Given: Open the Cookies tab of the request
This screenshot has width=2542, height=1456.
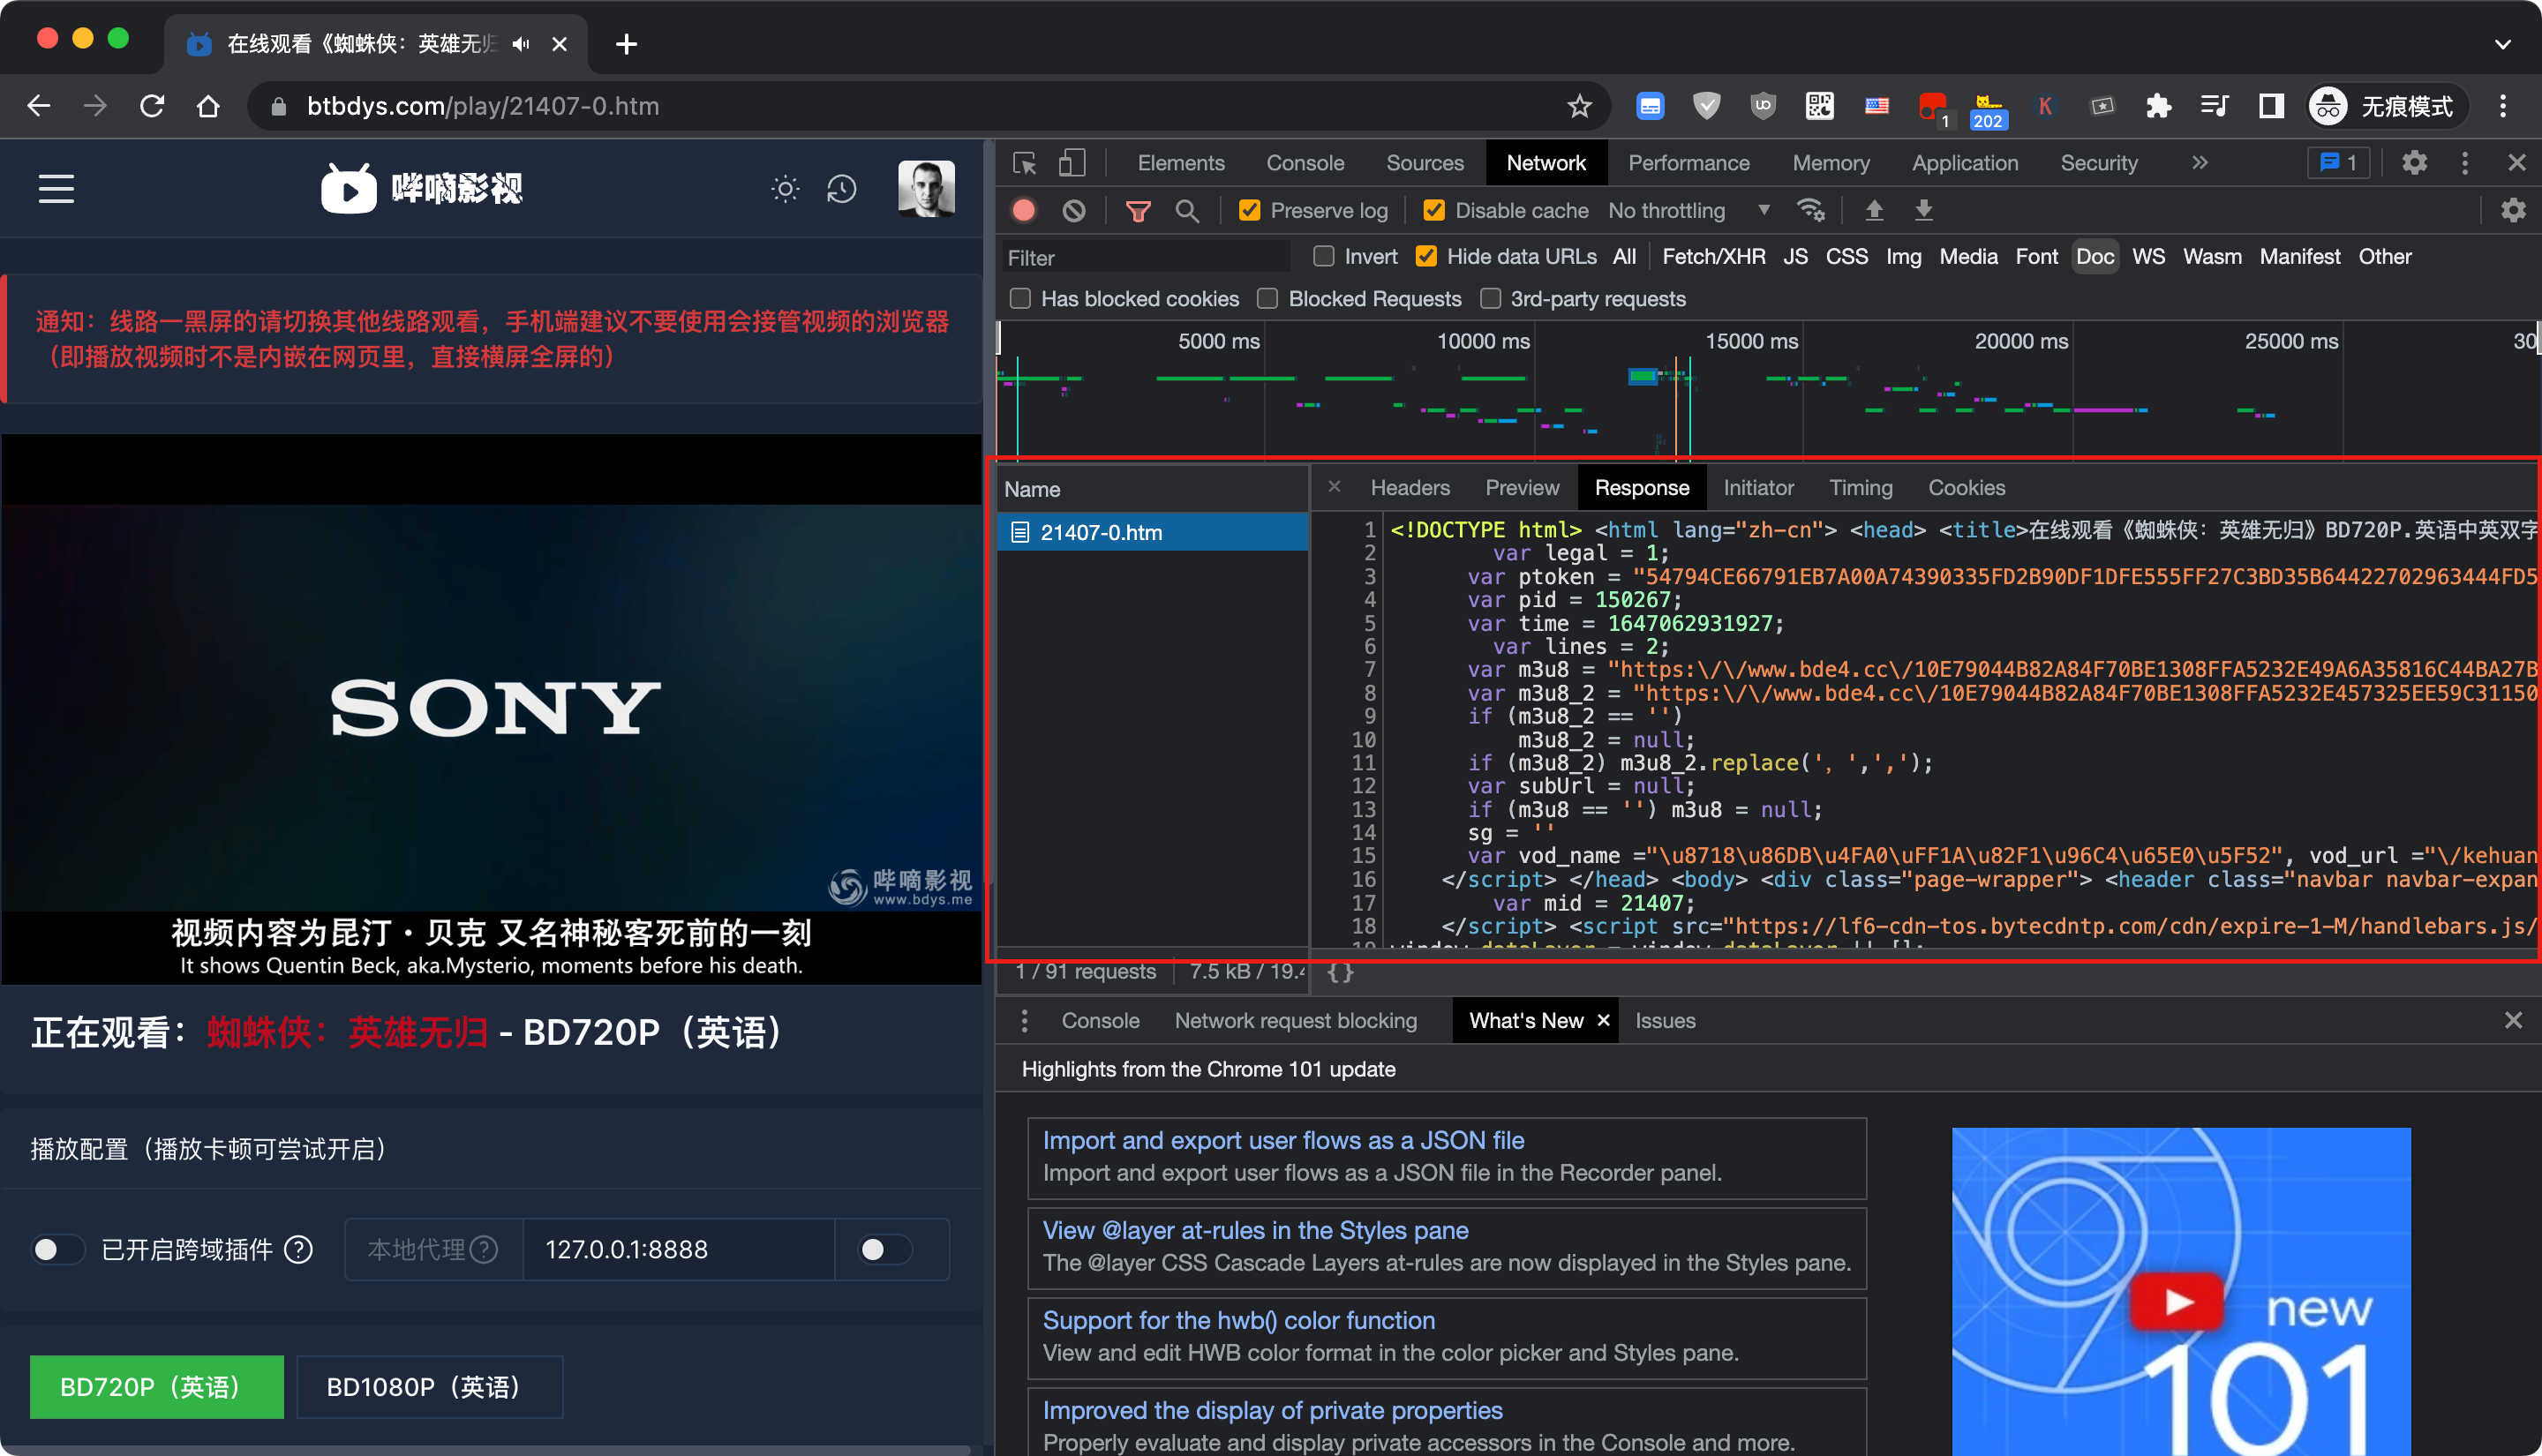Looking at the screenshot, I should pos(1966,488).
